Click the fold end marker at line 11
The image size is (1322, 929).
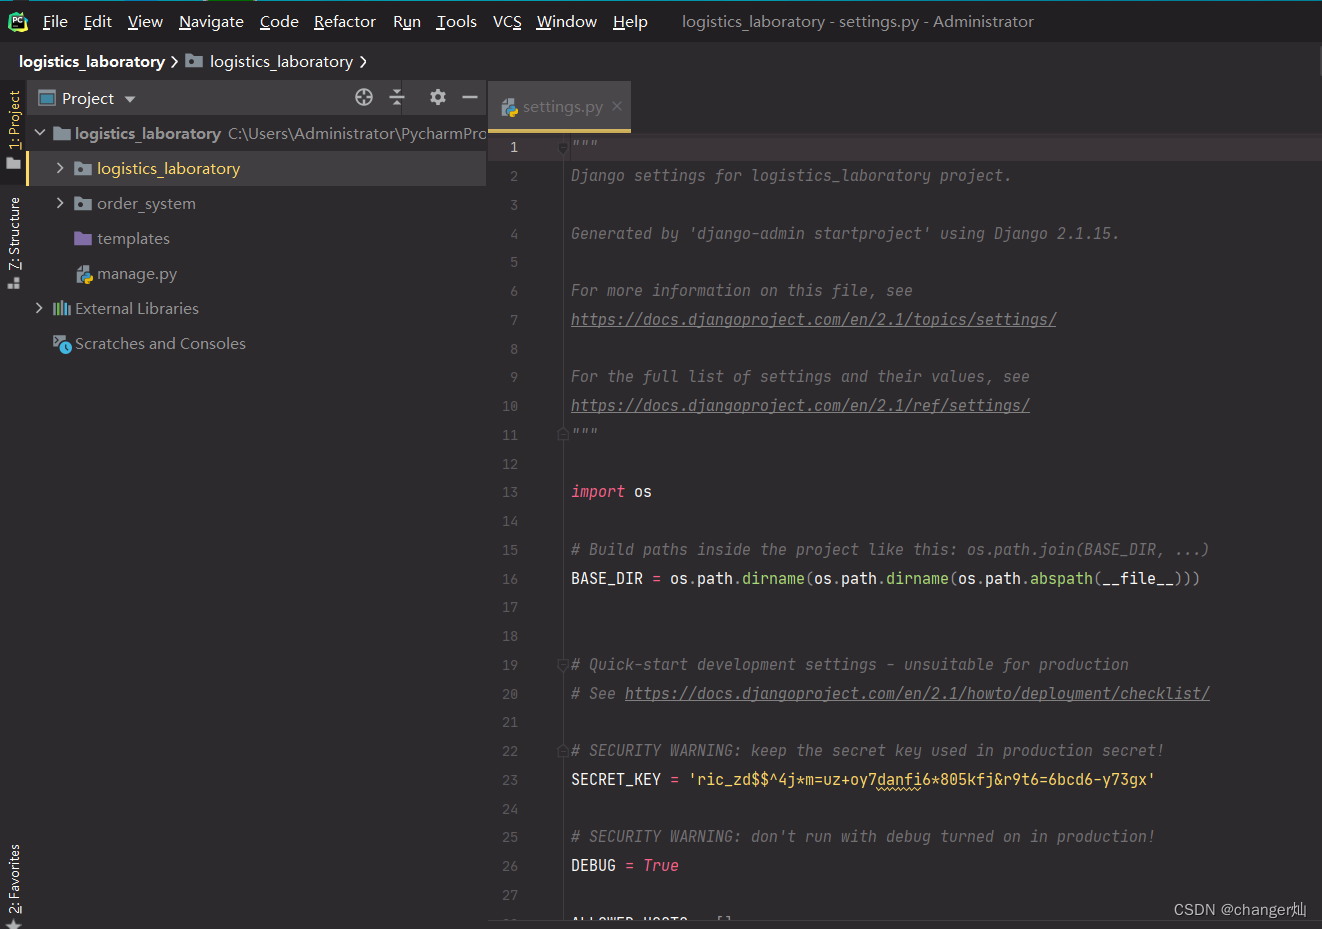click(x=563, y=434)
